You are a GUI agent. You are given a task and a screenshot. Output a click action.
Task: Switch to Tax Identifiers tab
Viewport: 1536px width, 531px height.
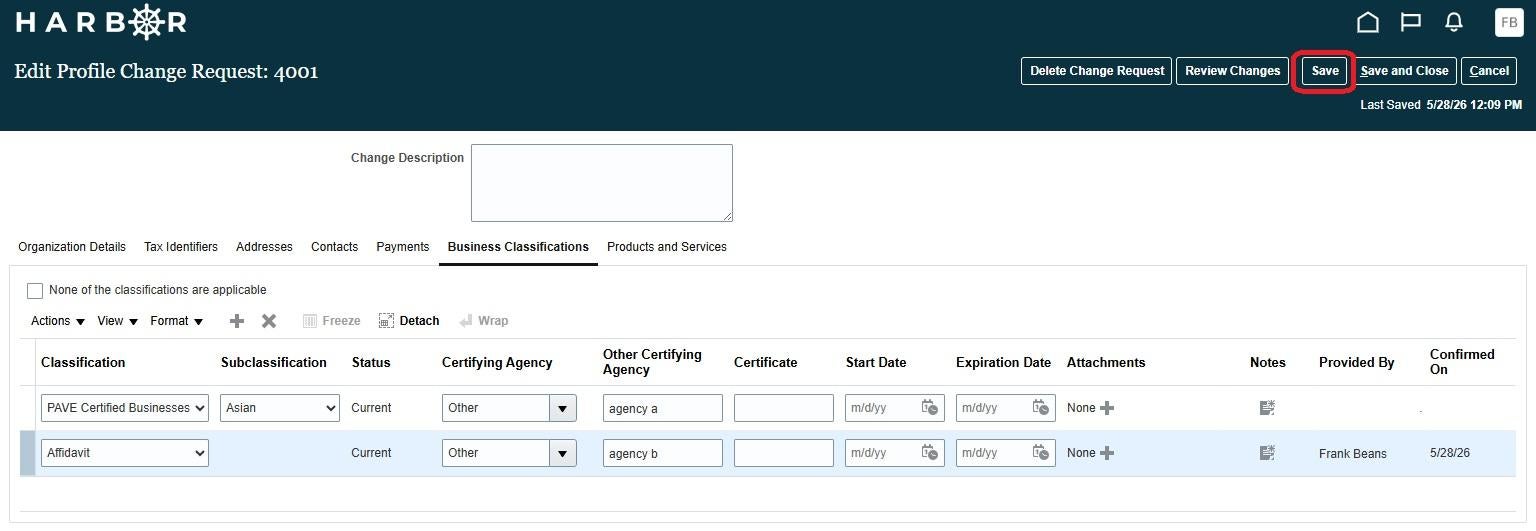click(x=181, y=247)
